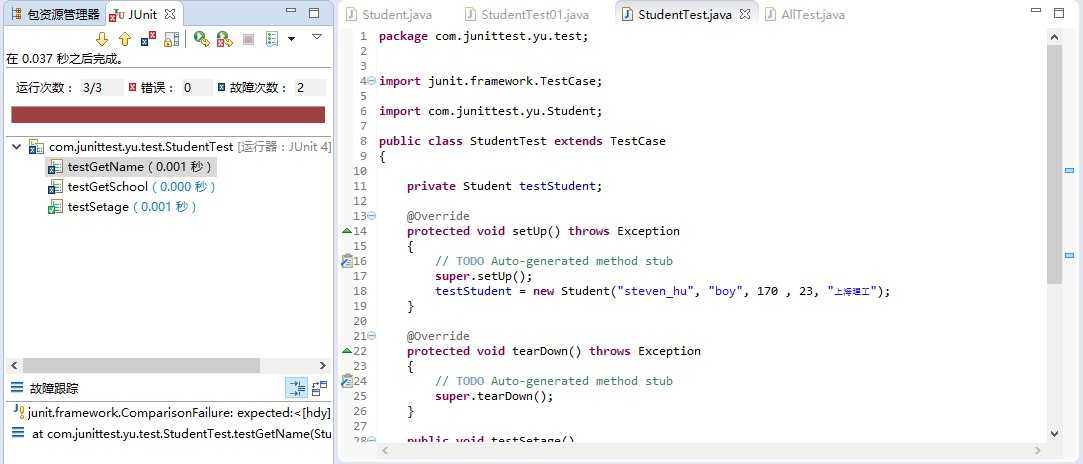1083x464 pixels.
Task: Click TestCase in class declaration line
Action: tap(638, 141)
